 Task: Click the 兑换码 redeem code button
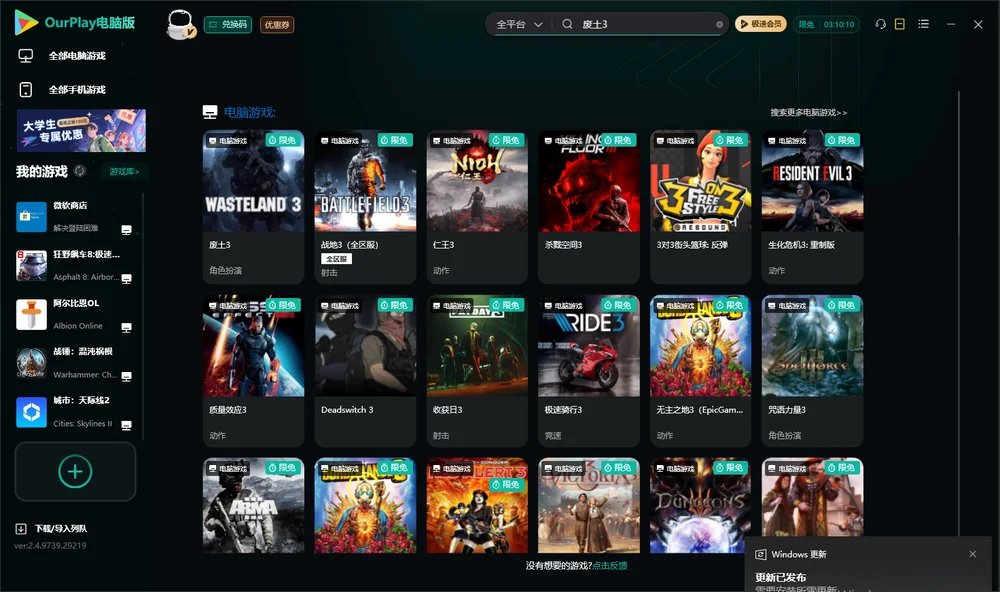228,24
